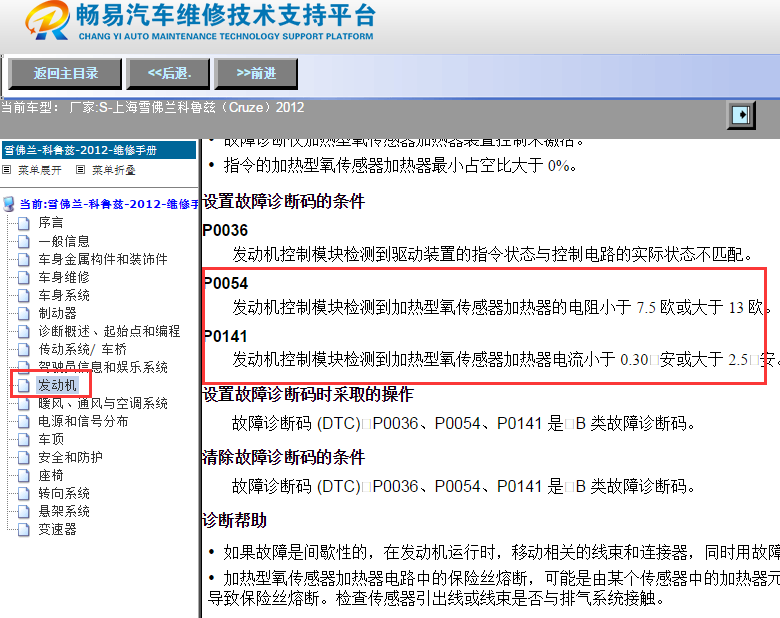Viewport: 780px width, 618px height.
Task: Open 车身金属构件和装饰件 in the tree
Action: [x=102, y=259]
